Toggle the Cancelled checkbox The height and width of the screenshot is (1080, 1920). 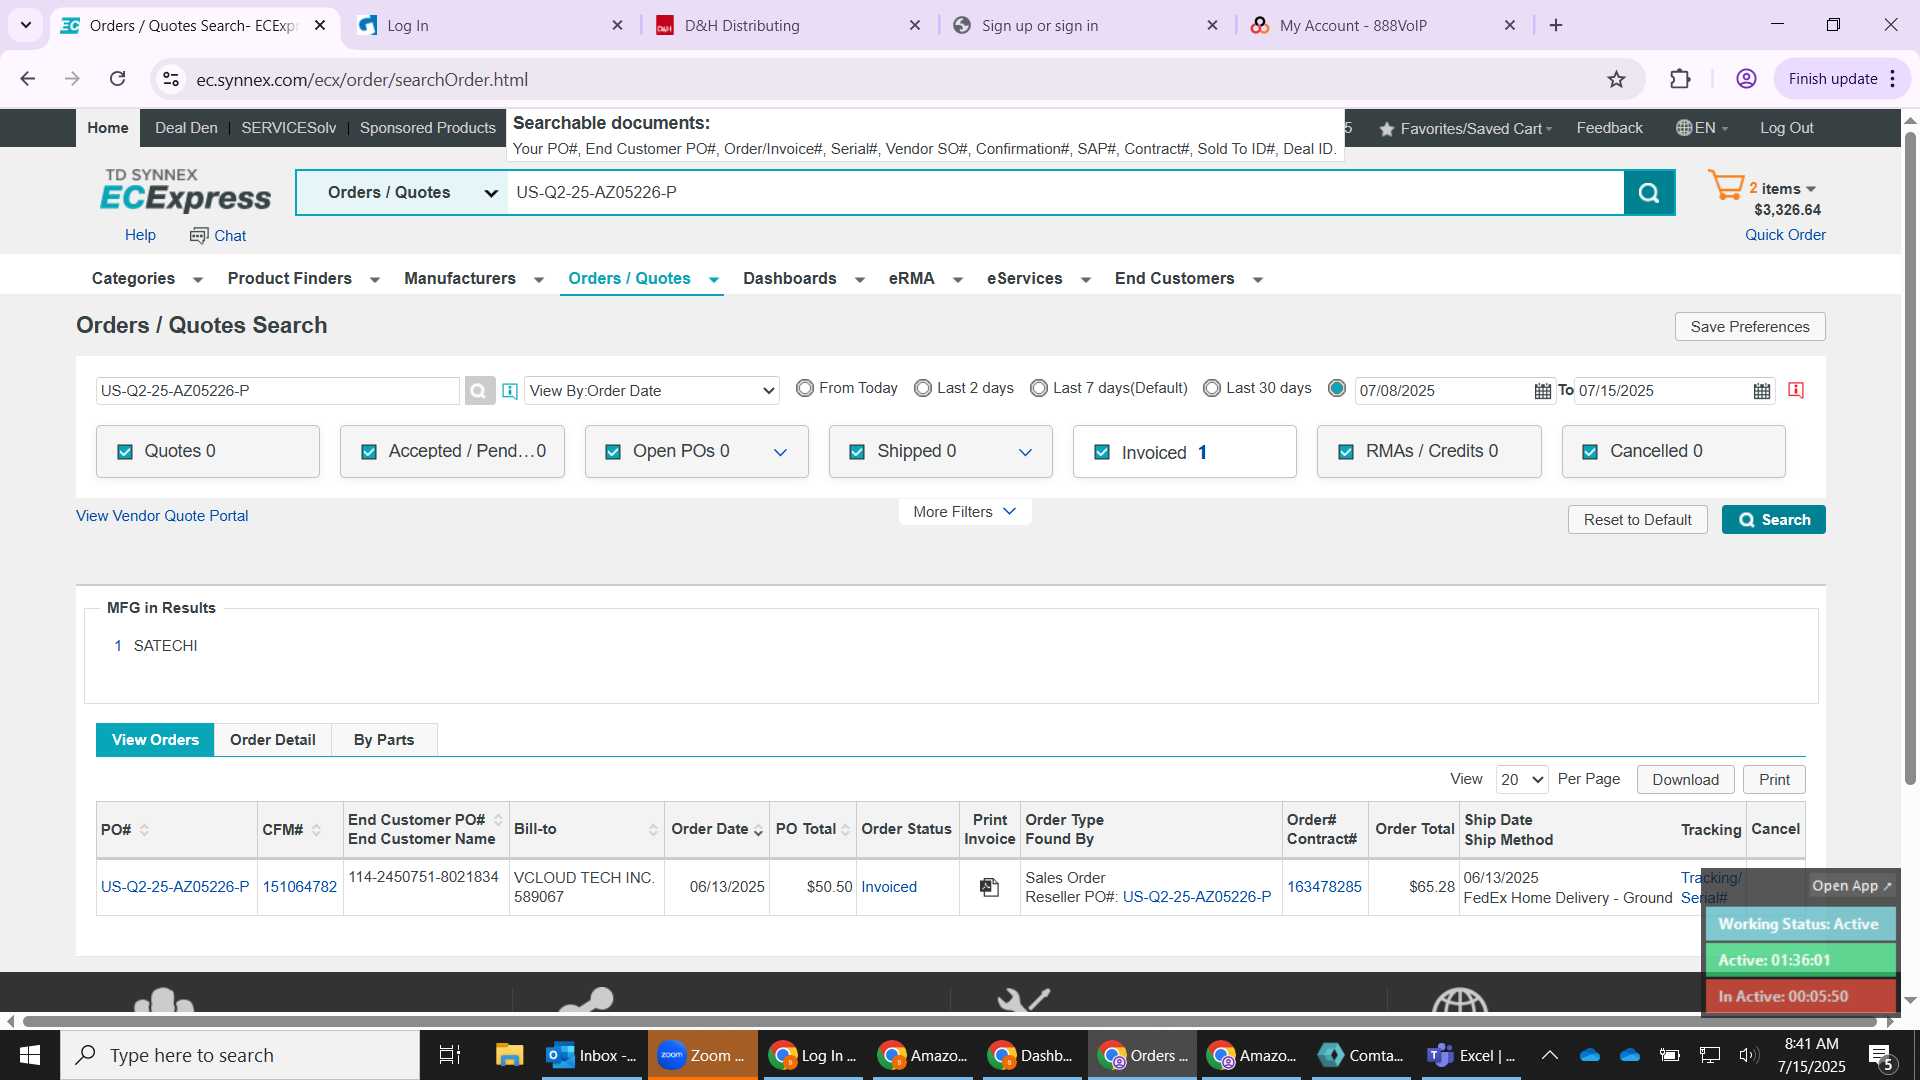[x=1590, y=452]
